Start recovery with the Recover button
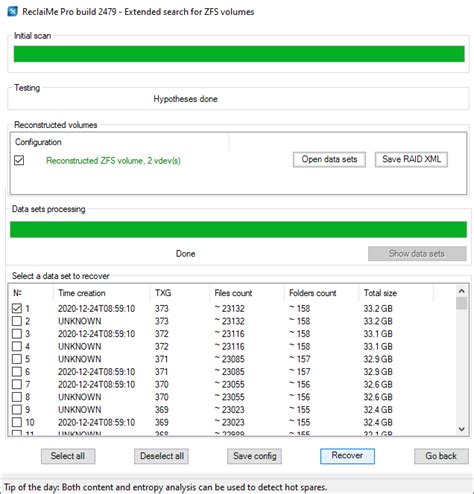 click(347, 456)
